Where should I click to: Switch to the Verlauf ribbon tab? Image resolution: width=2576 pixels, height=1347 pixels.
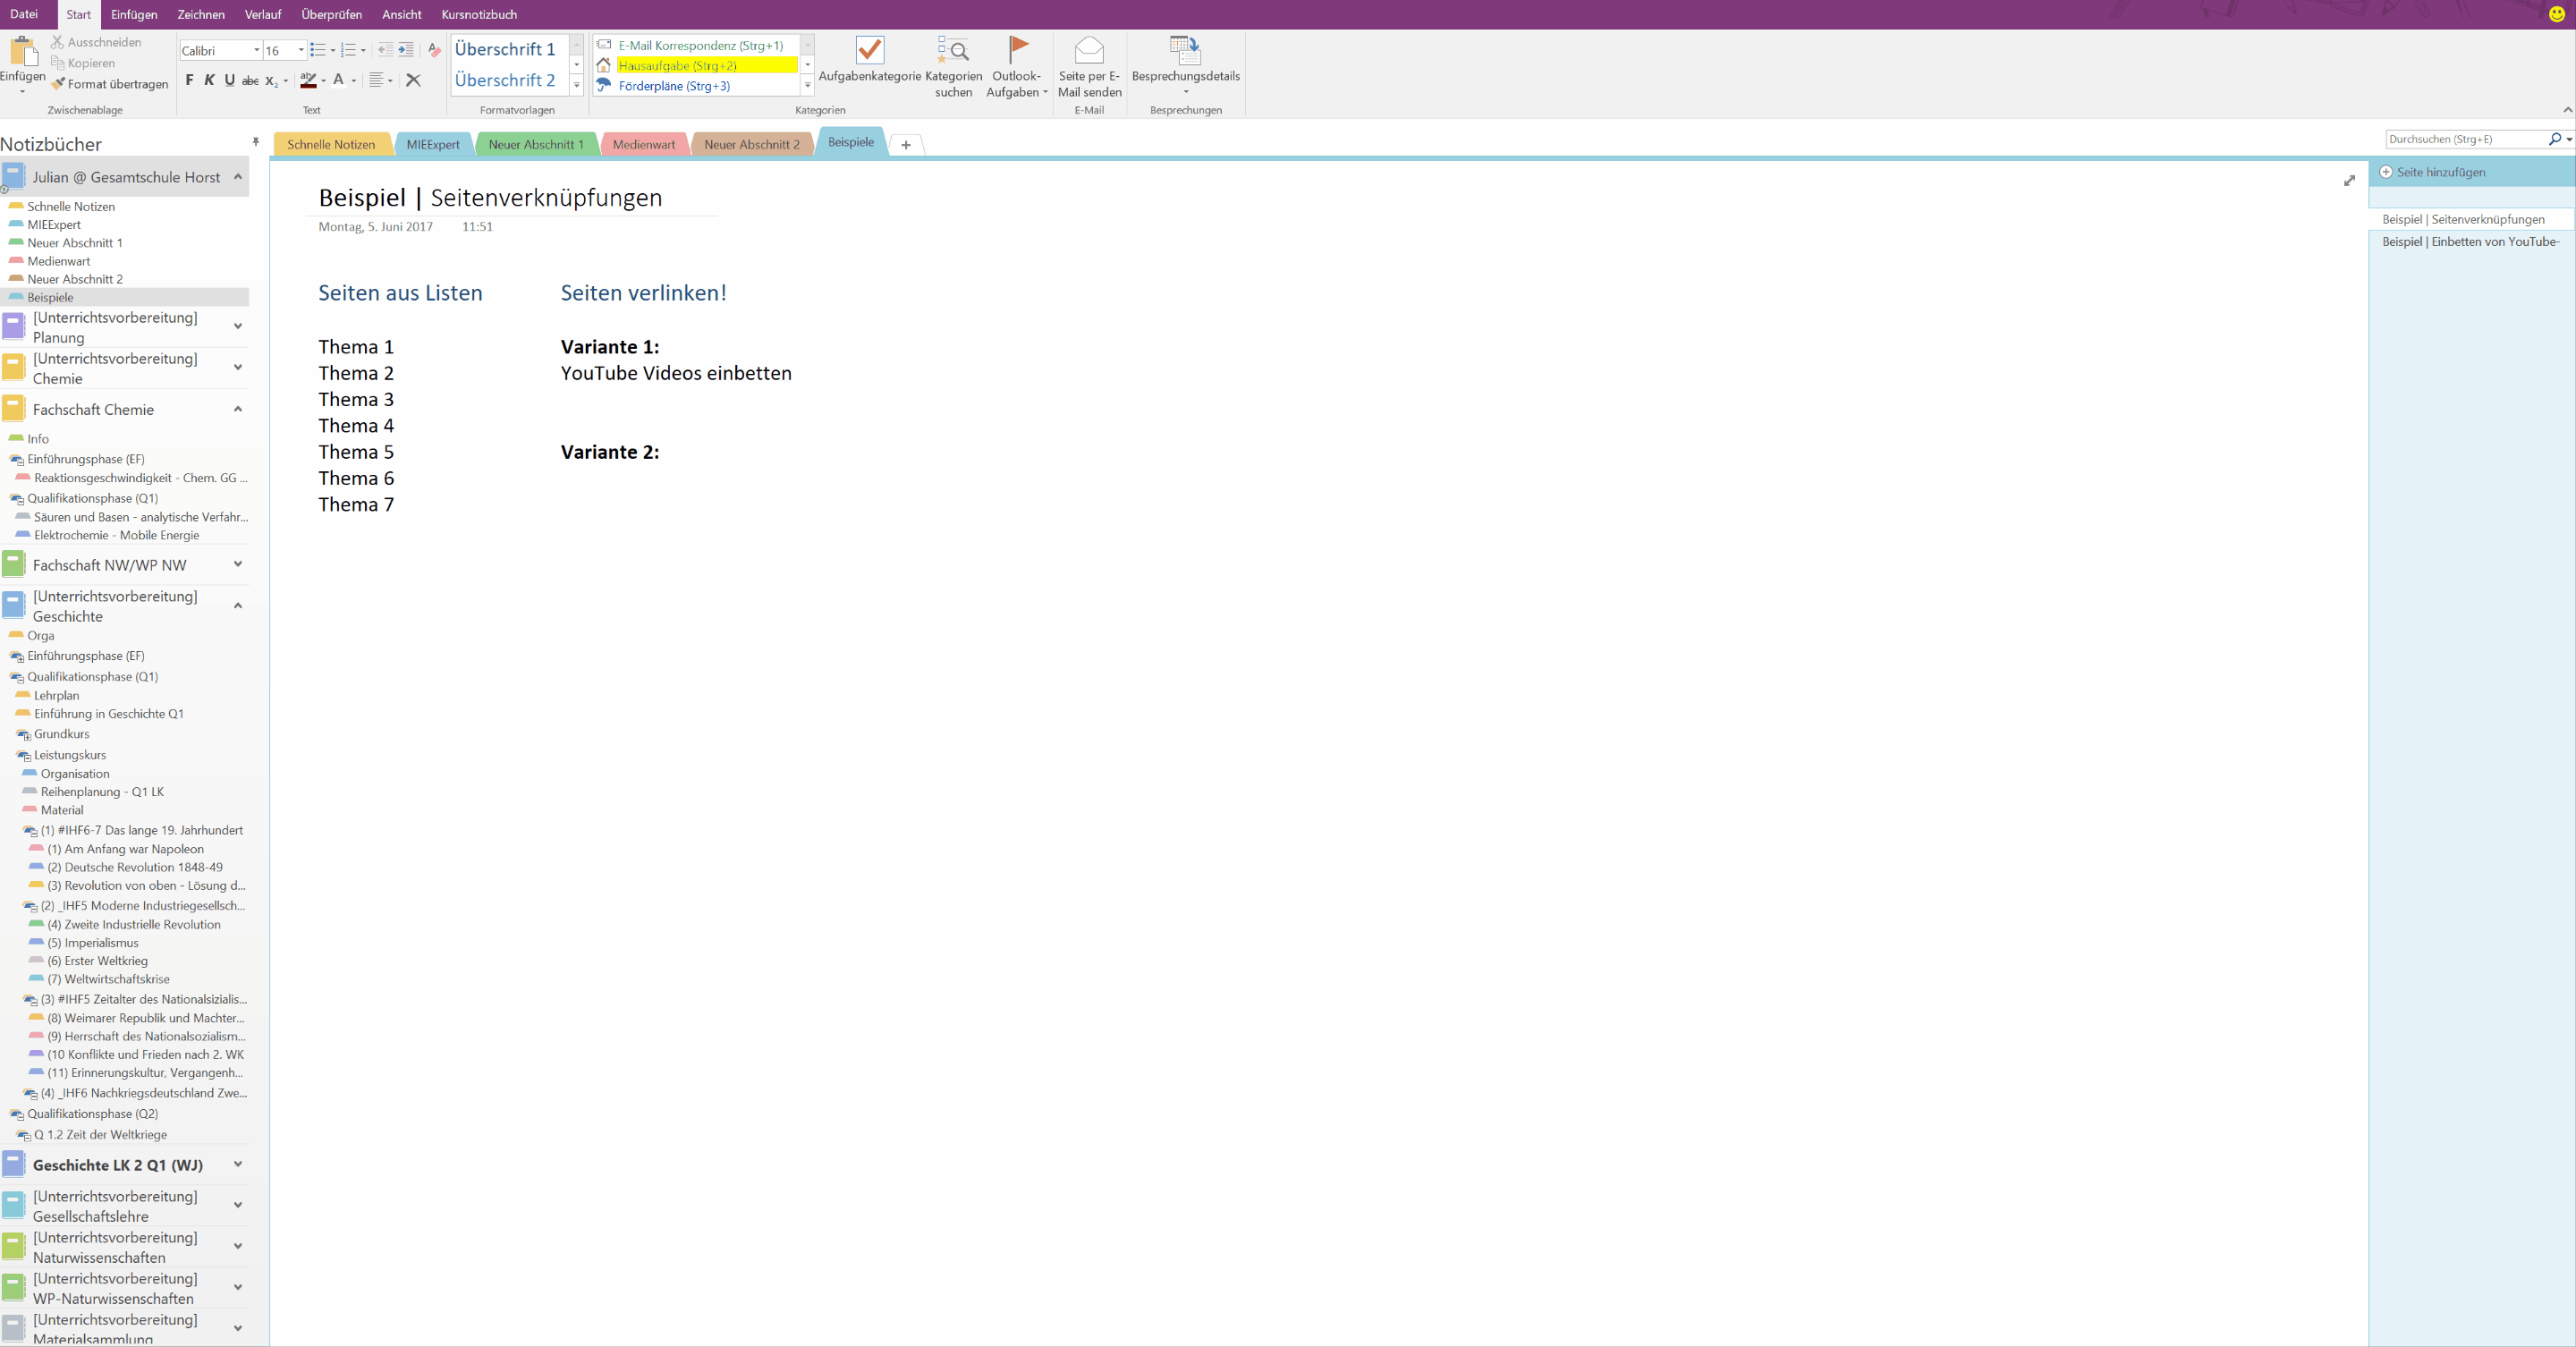pyautogui.click(x=263, y=14)
